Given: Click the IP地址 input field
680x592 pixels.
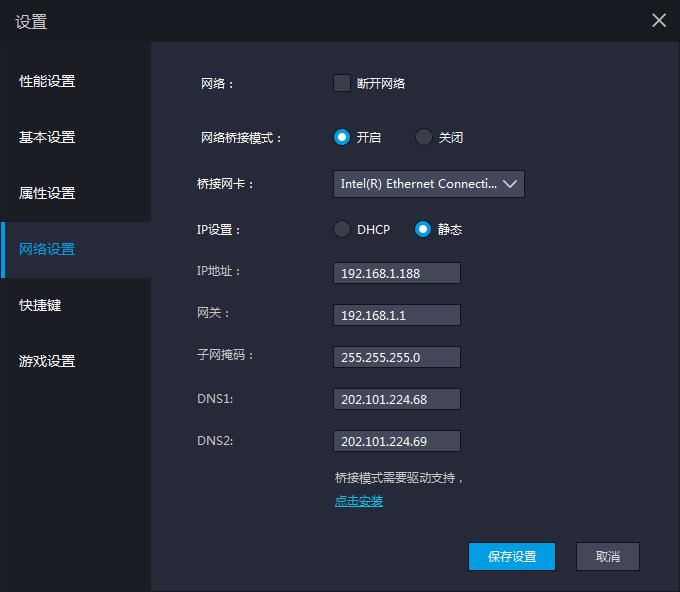Looking at the screenshot, I should (x=397, y=273).
